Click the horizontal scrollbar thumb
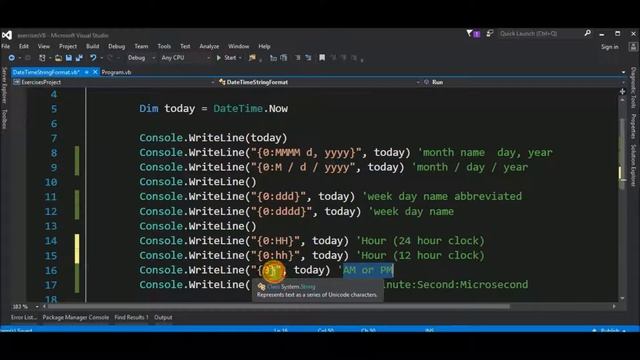This screenshot has width=640, height=360. click(x=279, y=307)
